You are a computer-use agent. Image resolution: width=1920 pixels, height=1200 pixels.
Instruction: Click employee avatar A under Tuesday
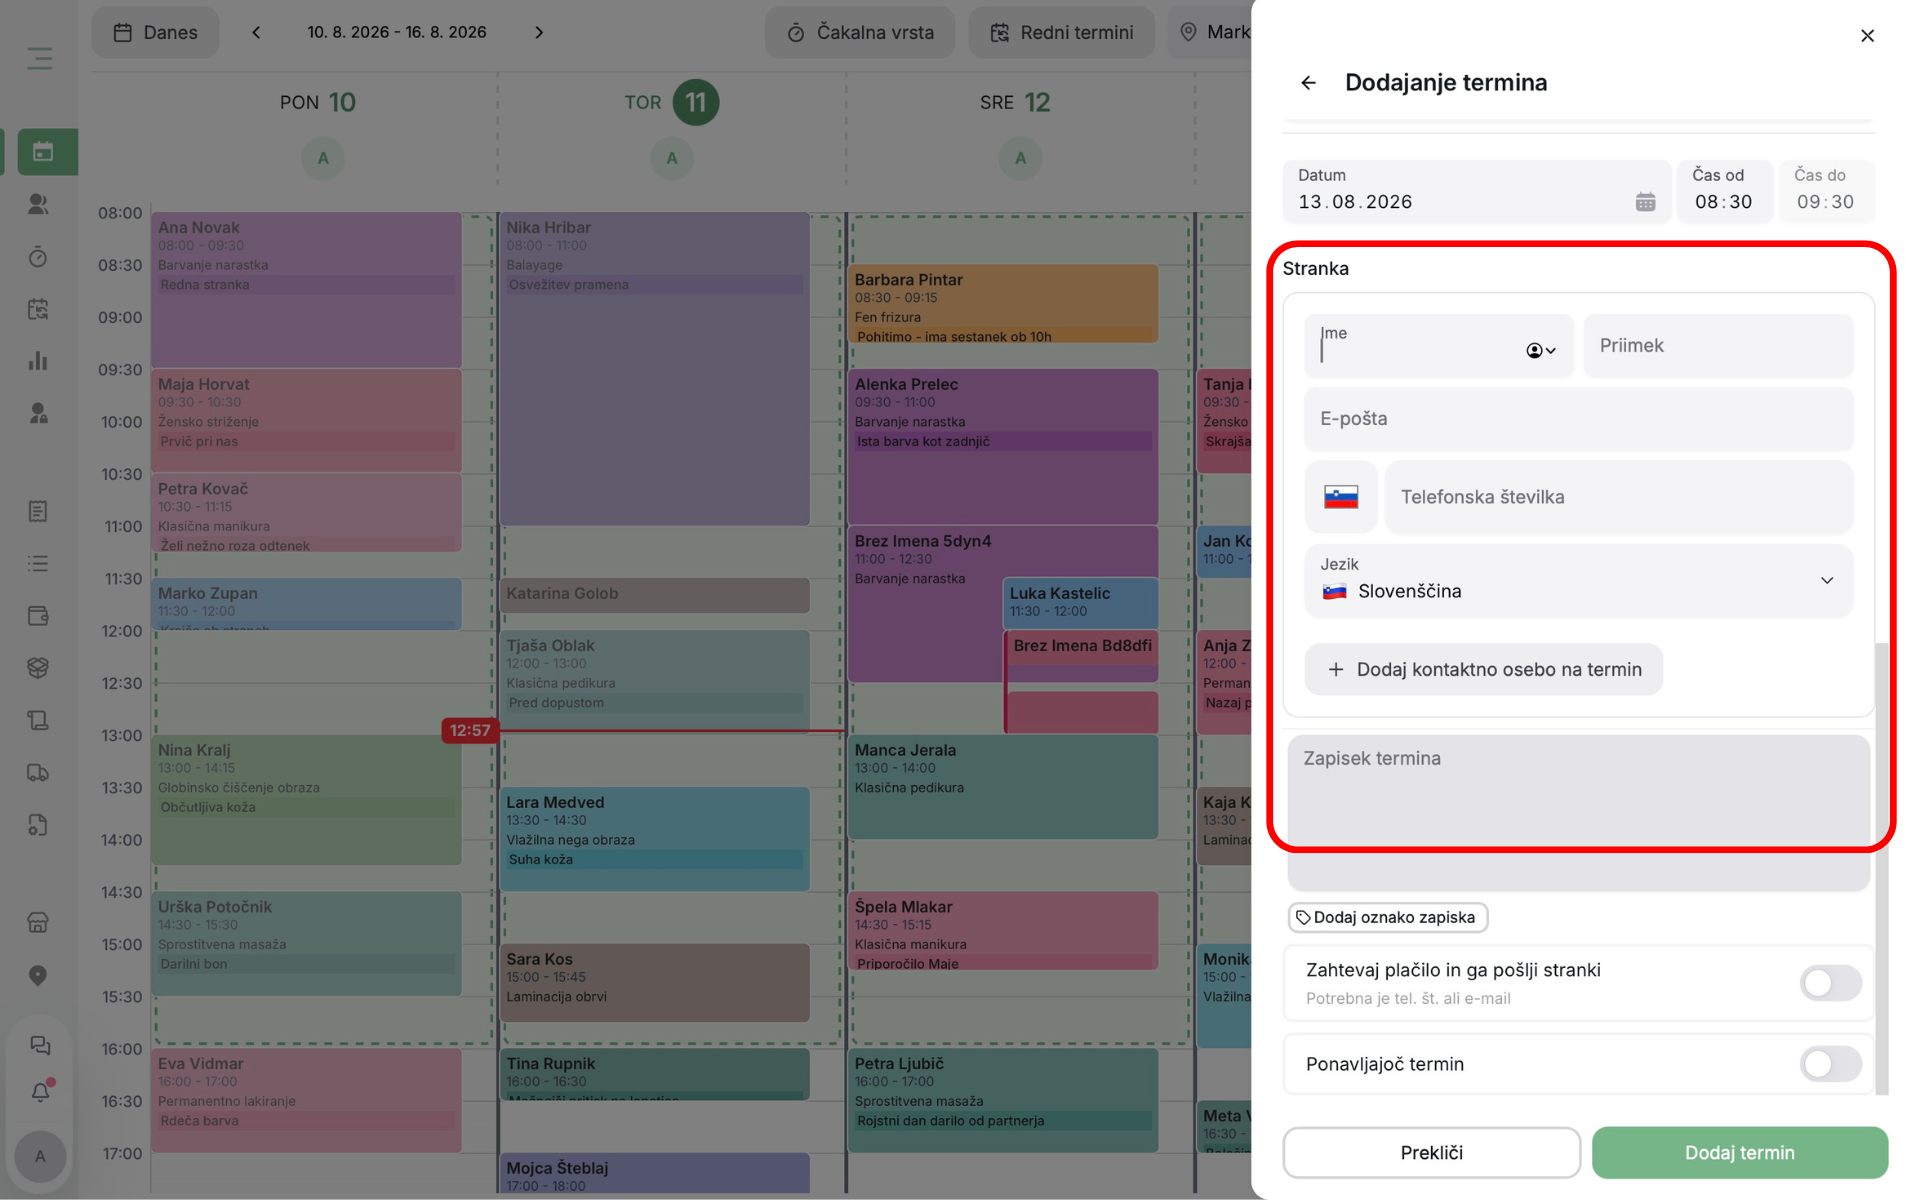click(x=671, y=158)
